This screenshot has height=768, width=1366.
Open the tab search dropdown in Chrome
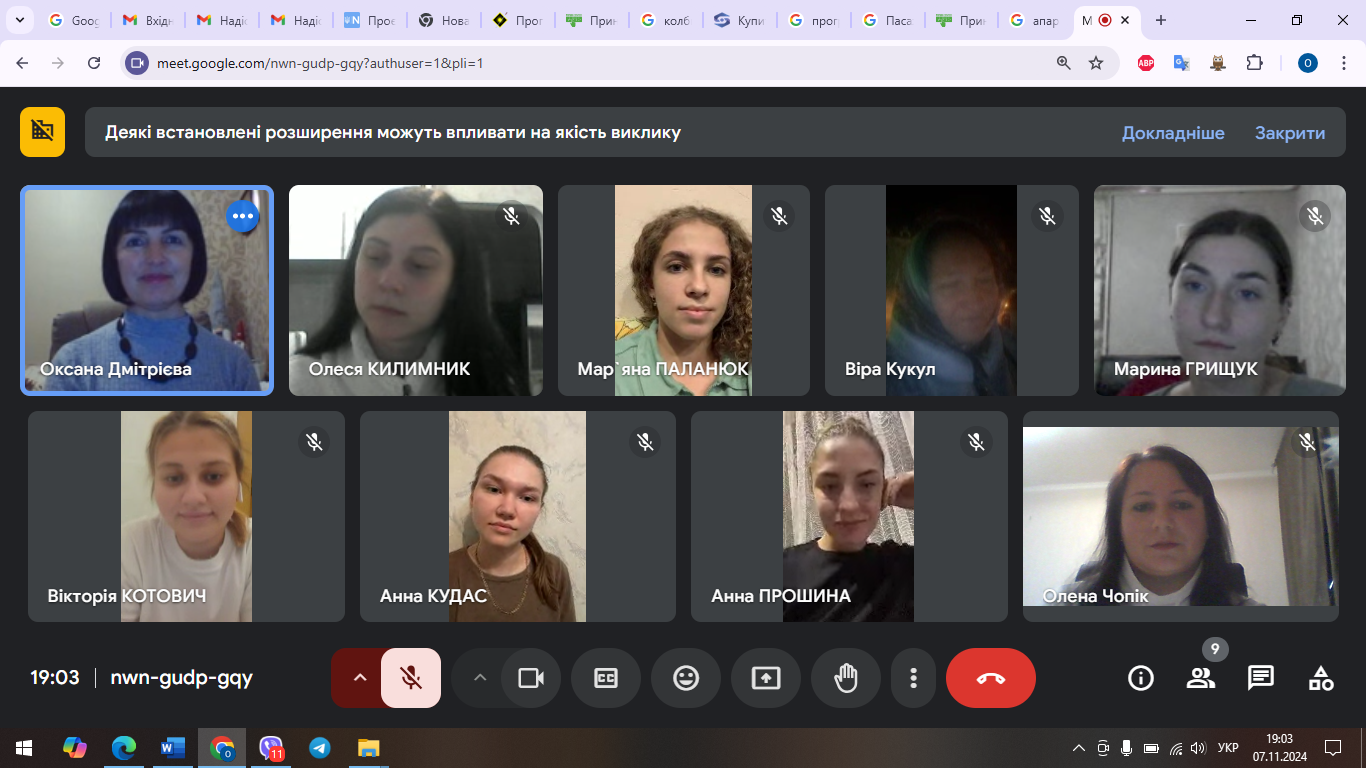point(18,20)
